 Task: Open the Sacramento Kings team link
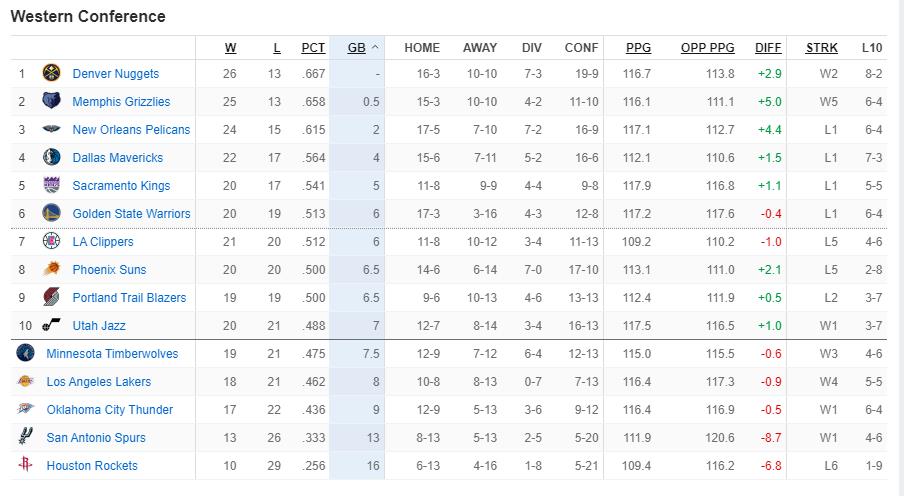click(121, 186)
